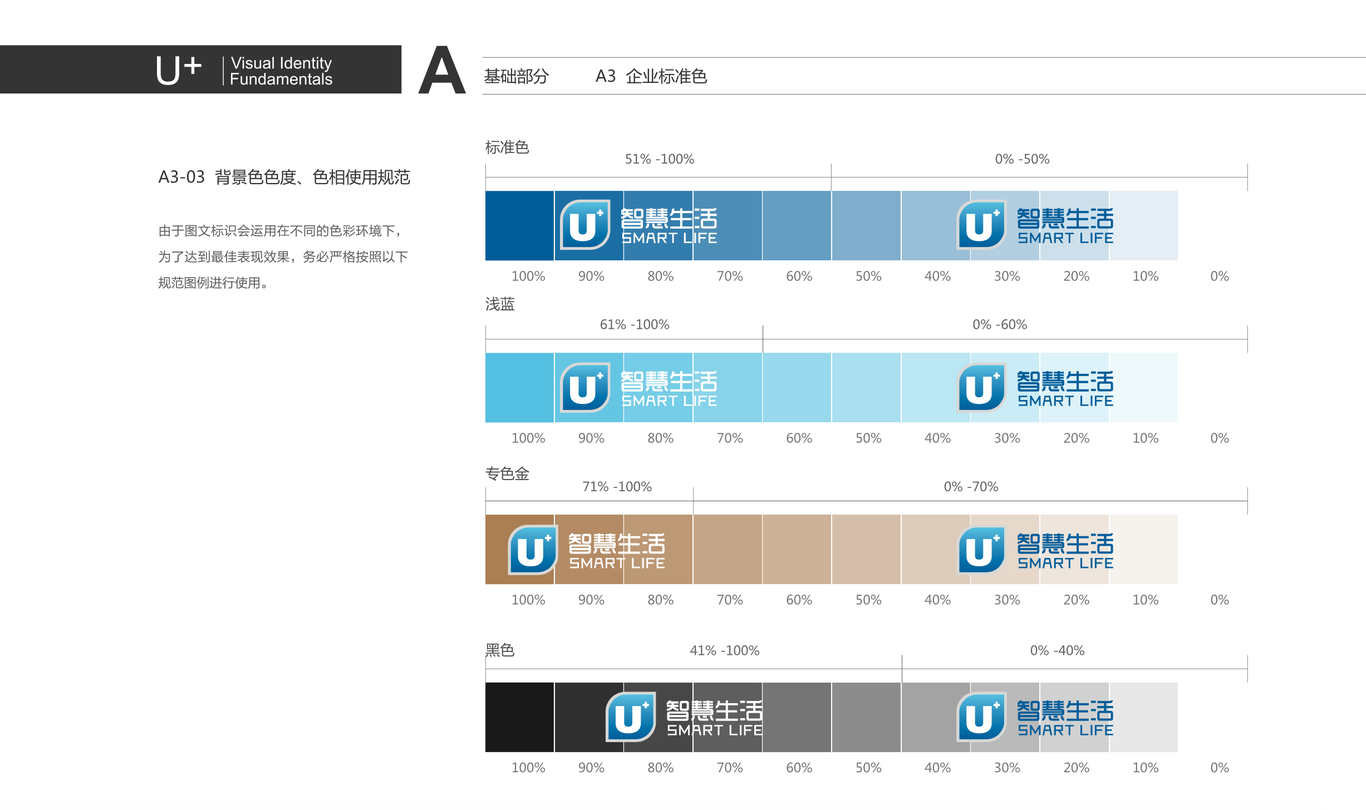This screenshot has width=1366, height=810.
Task: Click the '0% -50%' range label
Action: tap(1022, 159)
